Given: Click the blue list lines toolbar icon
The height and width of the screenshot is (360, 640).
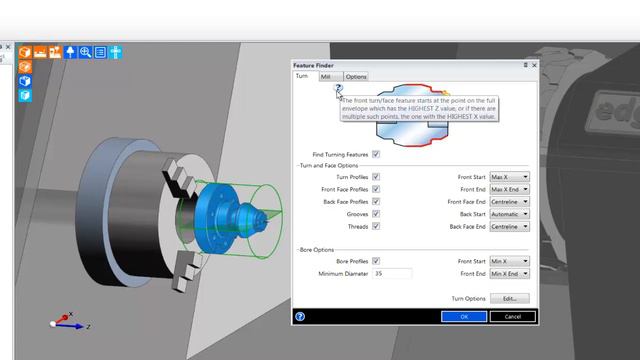Looking at the screenshot, I should click(100, 52).
